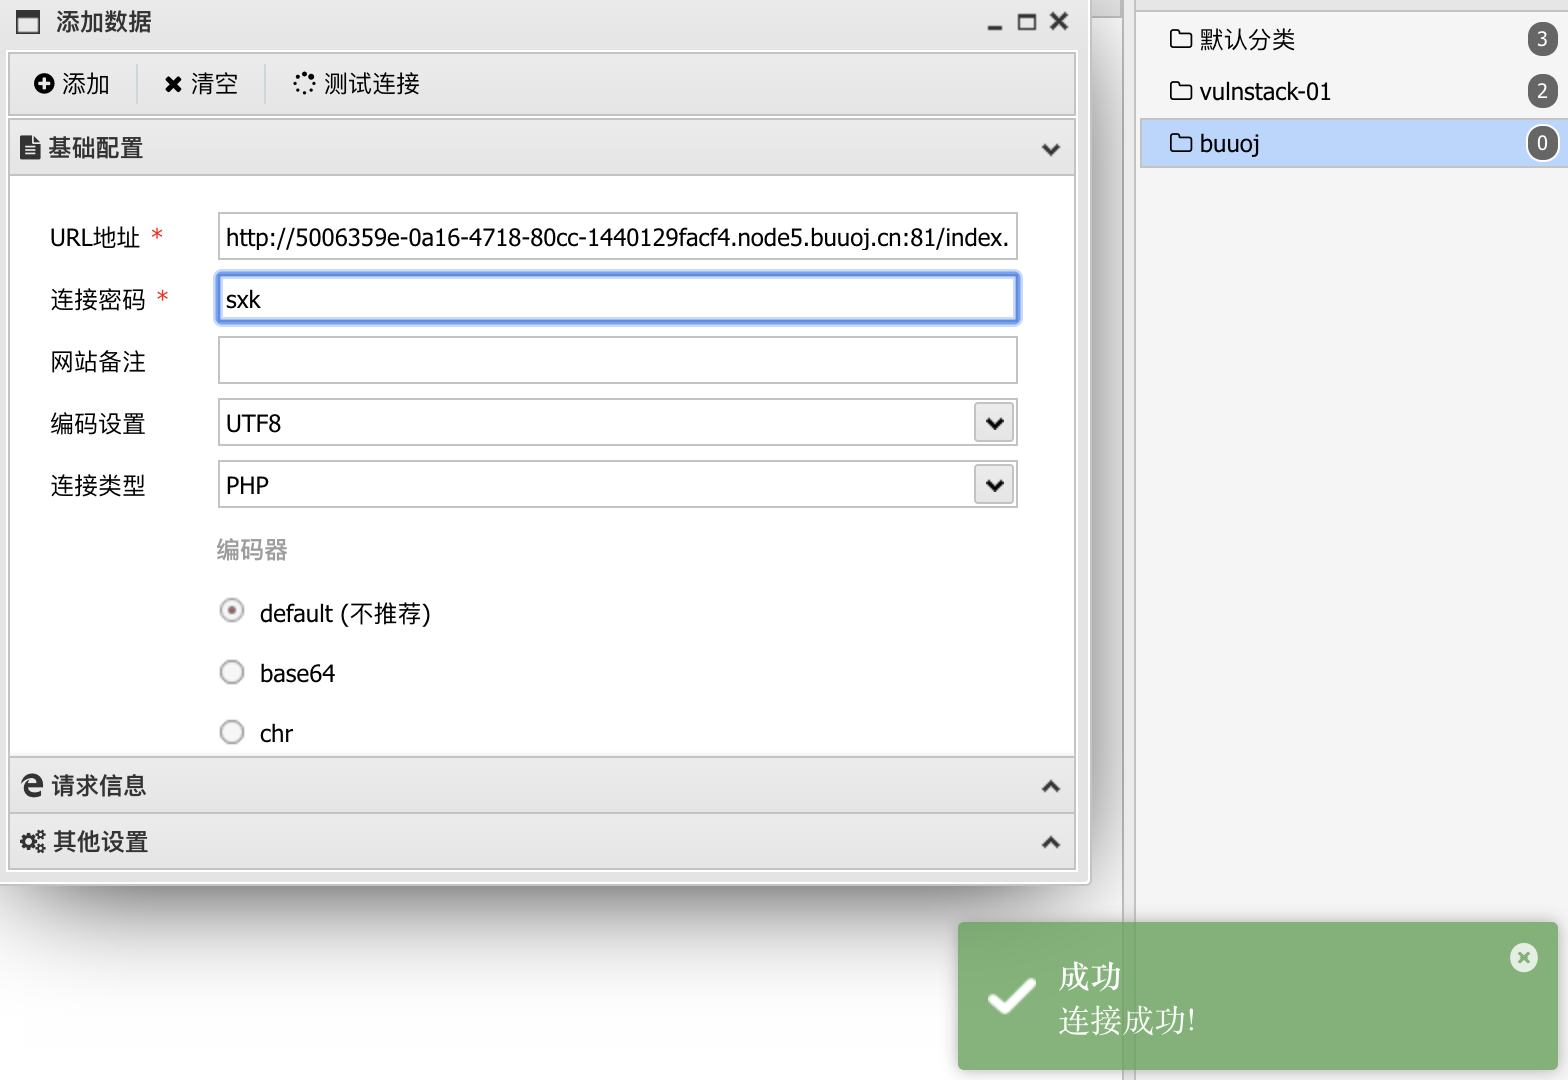Open the 连接类型 PHP dropdown

tap(994, 485)
